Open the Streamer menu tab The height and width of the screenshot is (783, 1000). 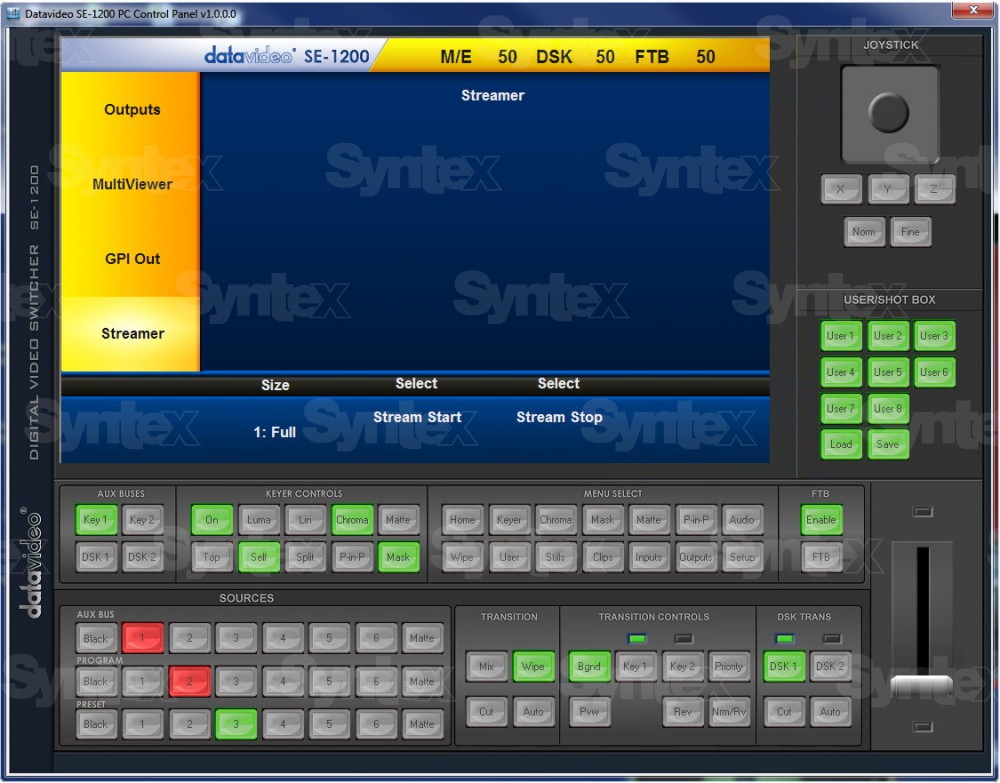pyautogui.click(x=132, y=334)
